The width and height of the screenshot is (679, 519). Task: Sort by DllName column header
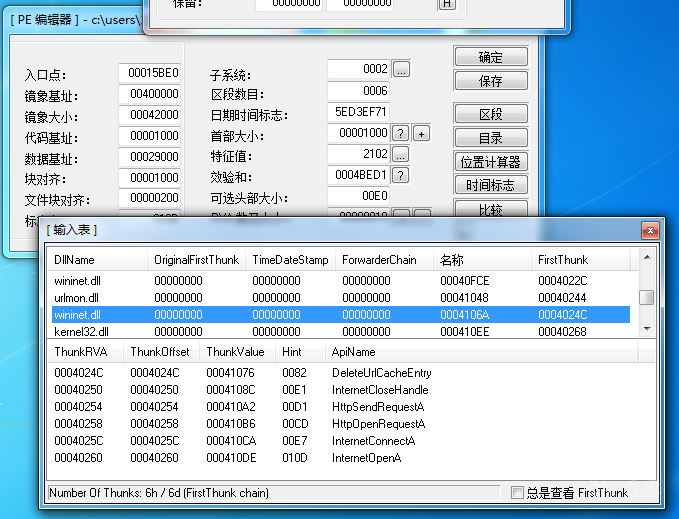[x=97, y=260]
